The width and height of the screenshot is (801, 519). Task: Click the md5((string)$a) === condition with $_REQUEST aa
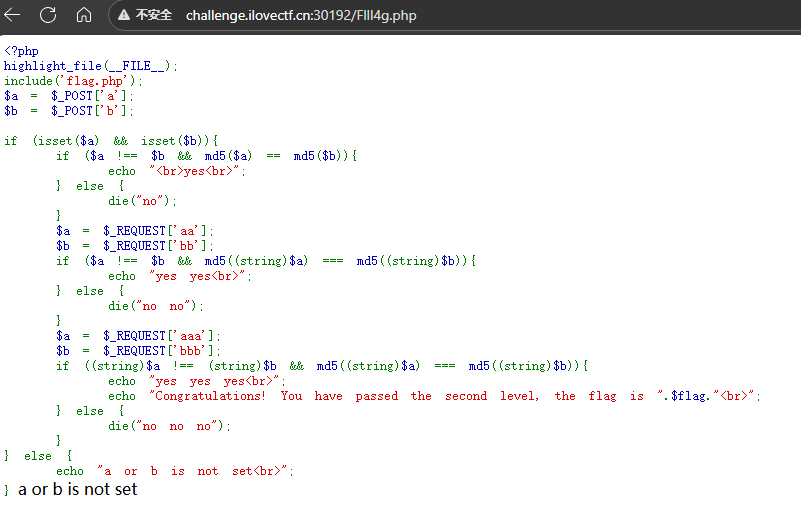coord(266,261)
